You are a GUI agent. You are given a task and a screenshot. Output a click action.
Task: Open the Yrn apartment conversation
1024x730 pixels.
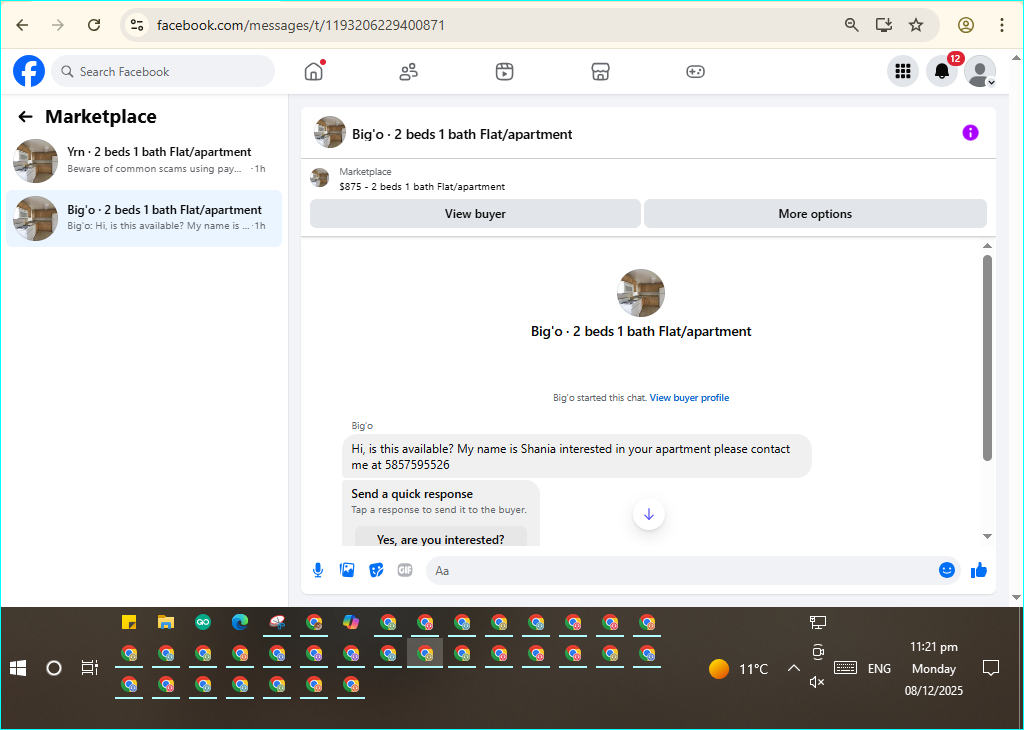click(x=144, y=160)
